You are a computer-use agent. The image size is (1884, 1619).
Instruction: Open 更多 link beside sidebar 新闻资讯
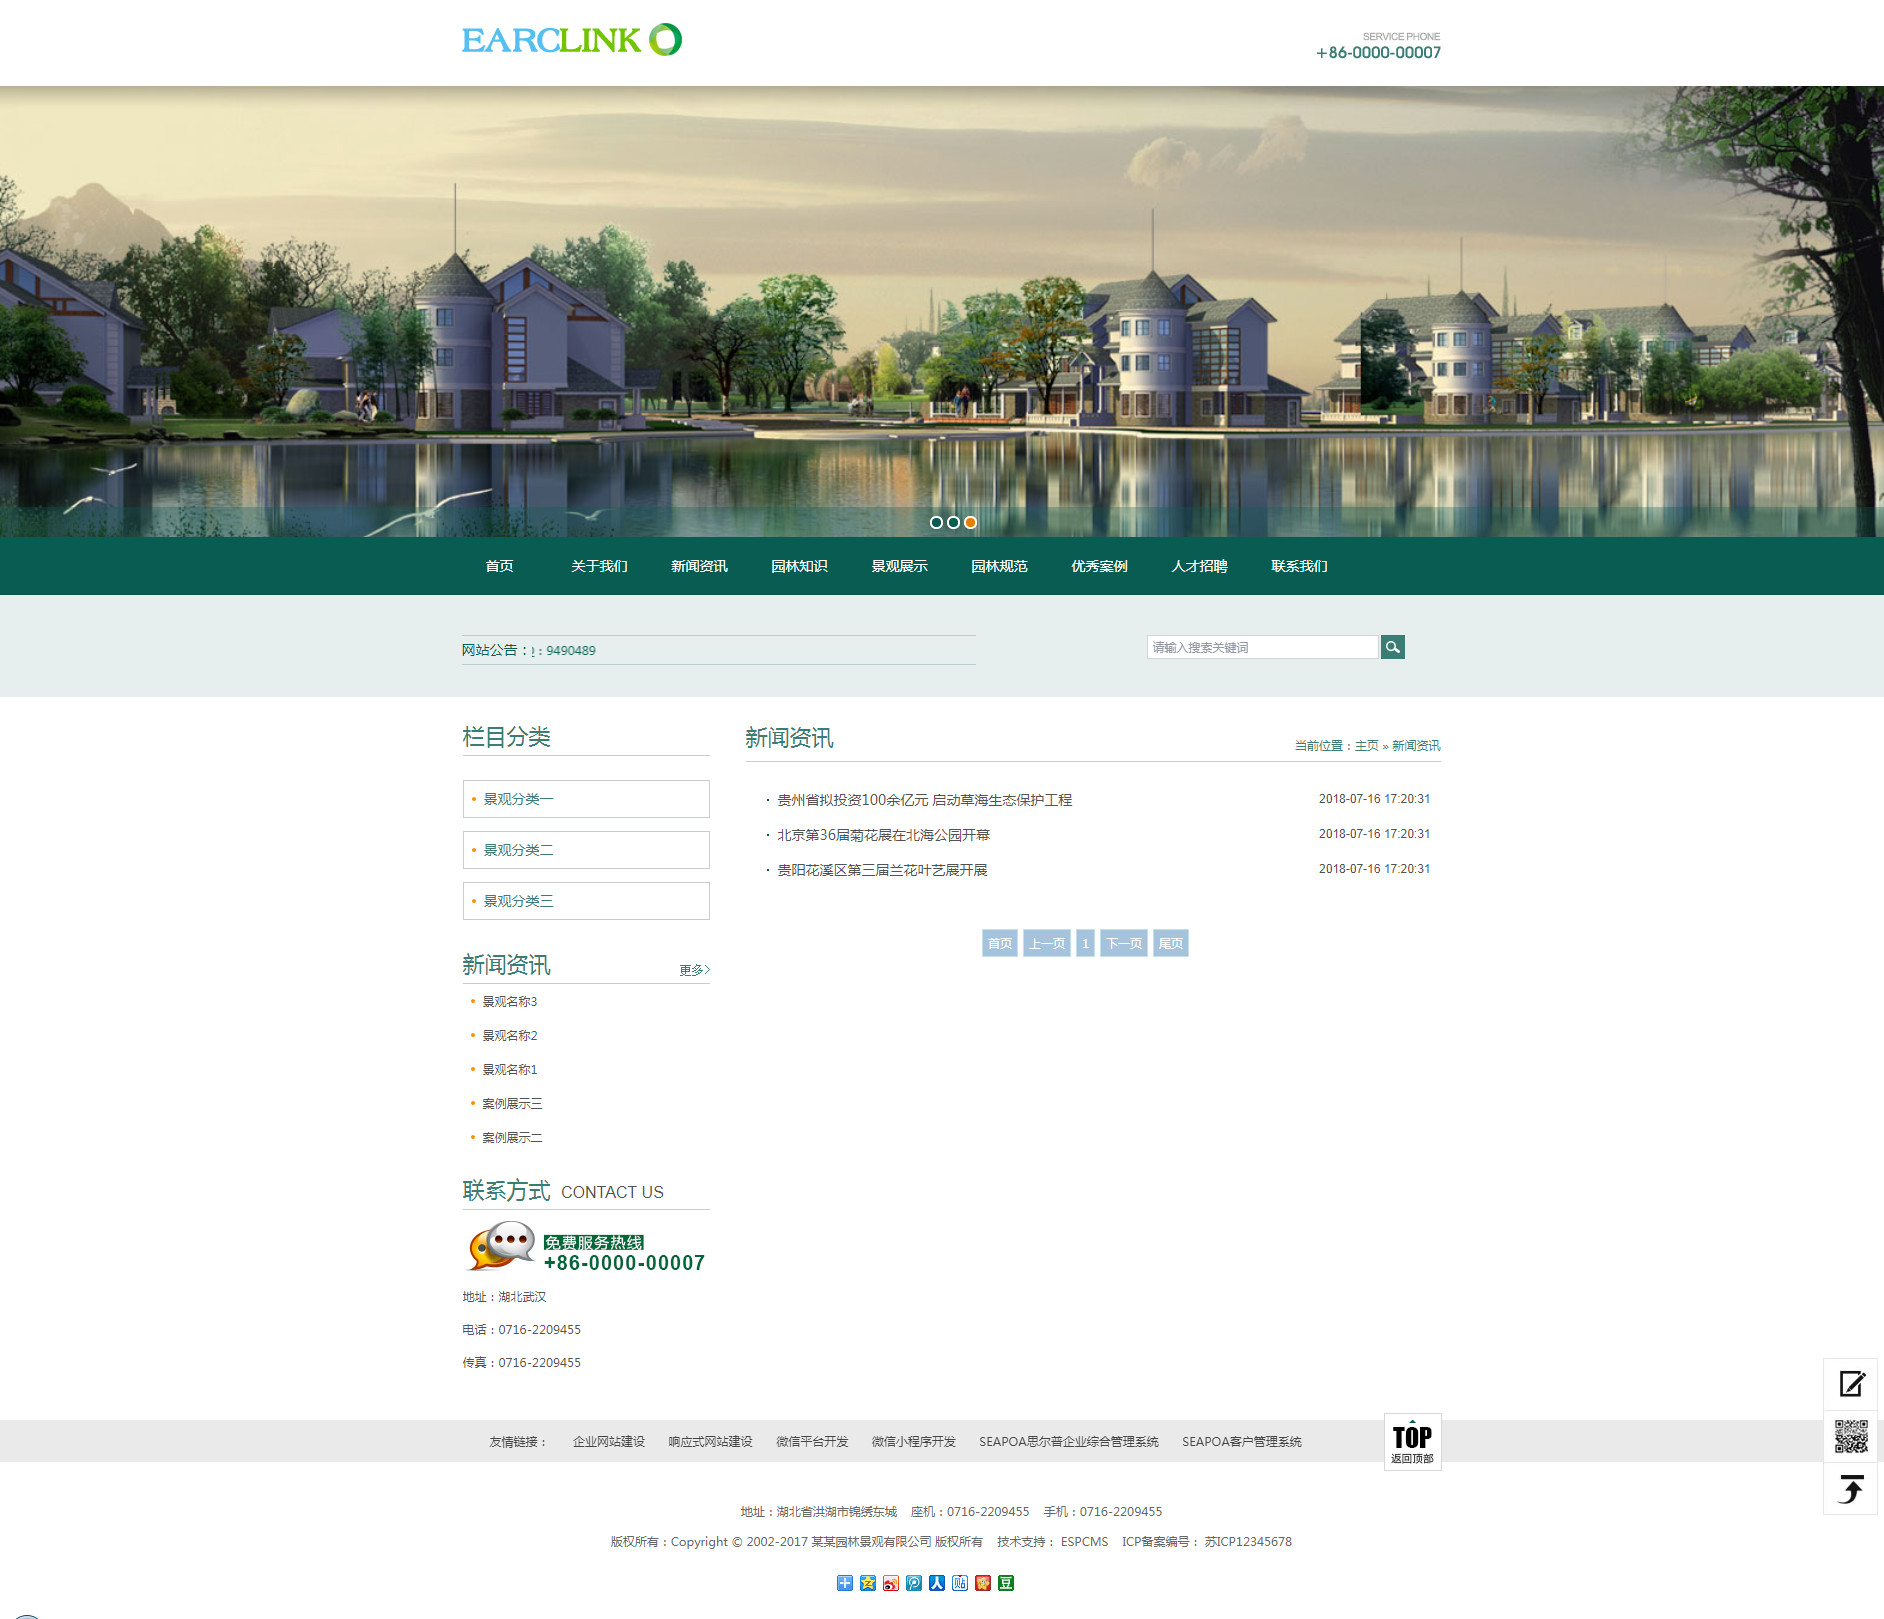[694, 970]
